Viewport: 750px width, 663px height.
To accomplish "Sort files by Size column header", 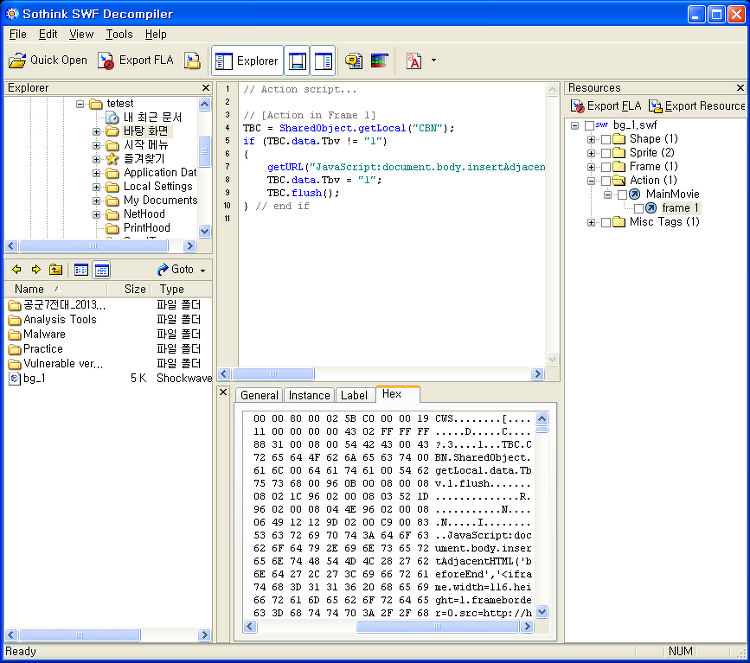I will pyautogui.click(x=129, y=289).
